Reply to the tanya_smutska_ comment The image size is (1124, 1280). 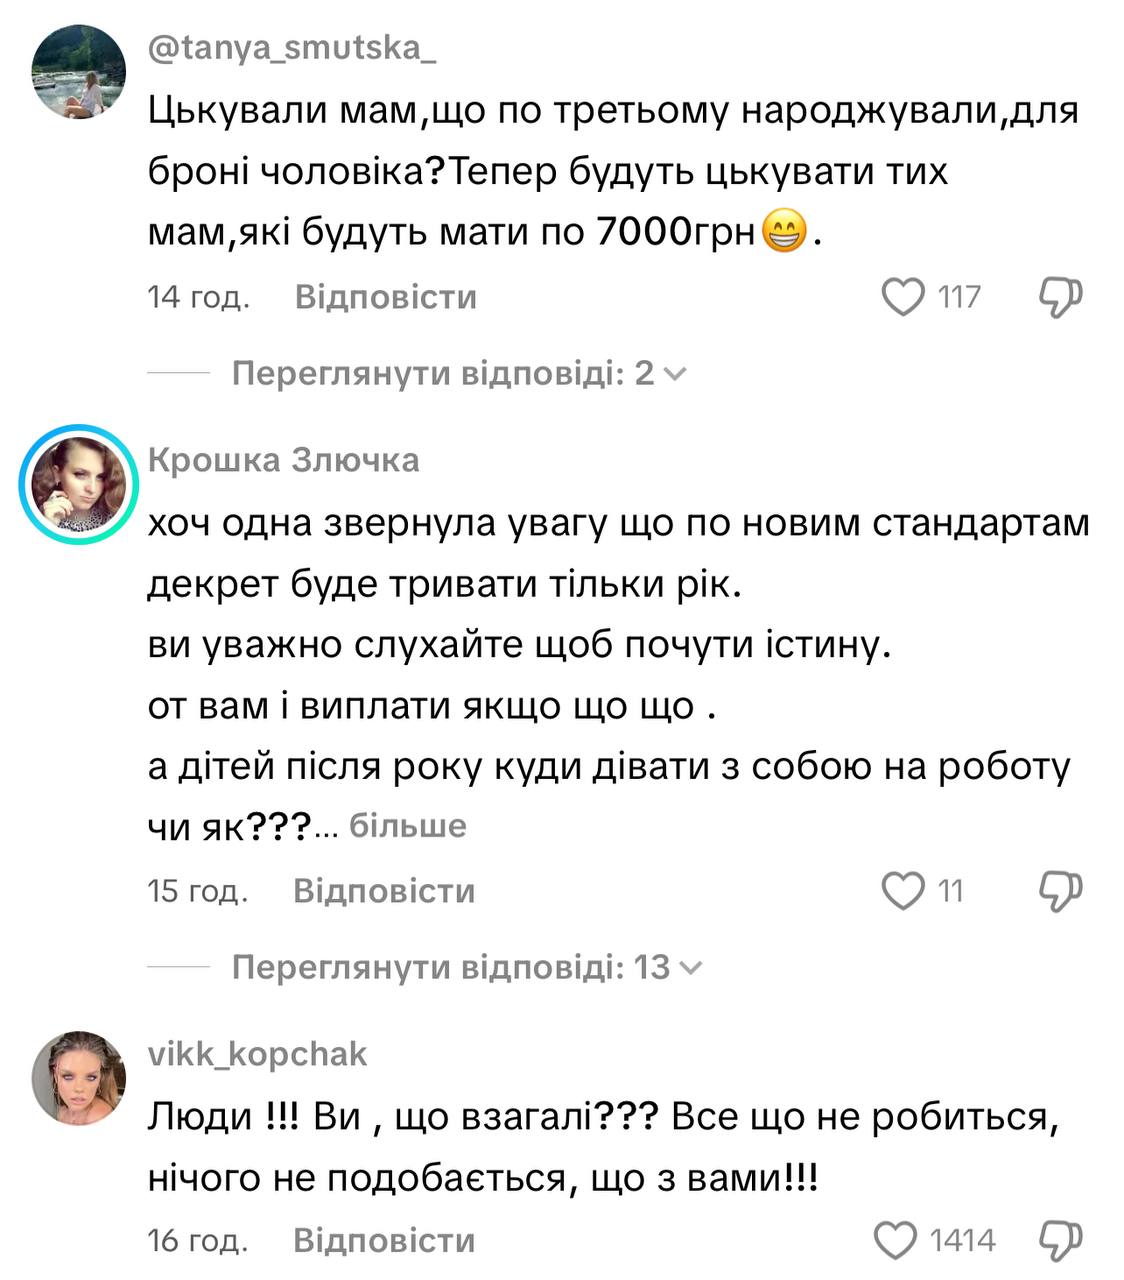click(385, 297)
